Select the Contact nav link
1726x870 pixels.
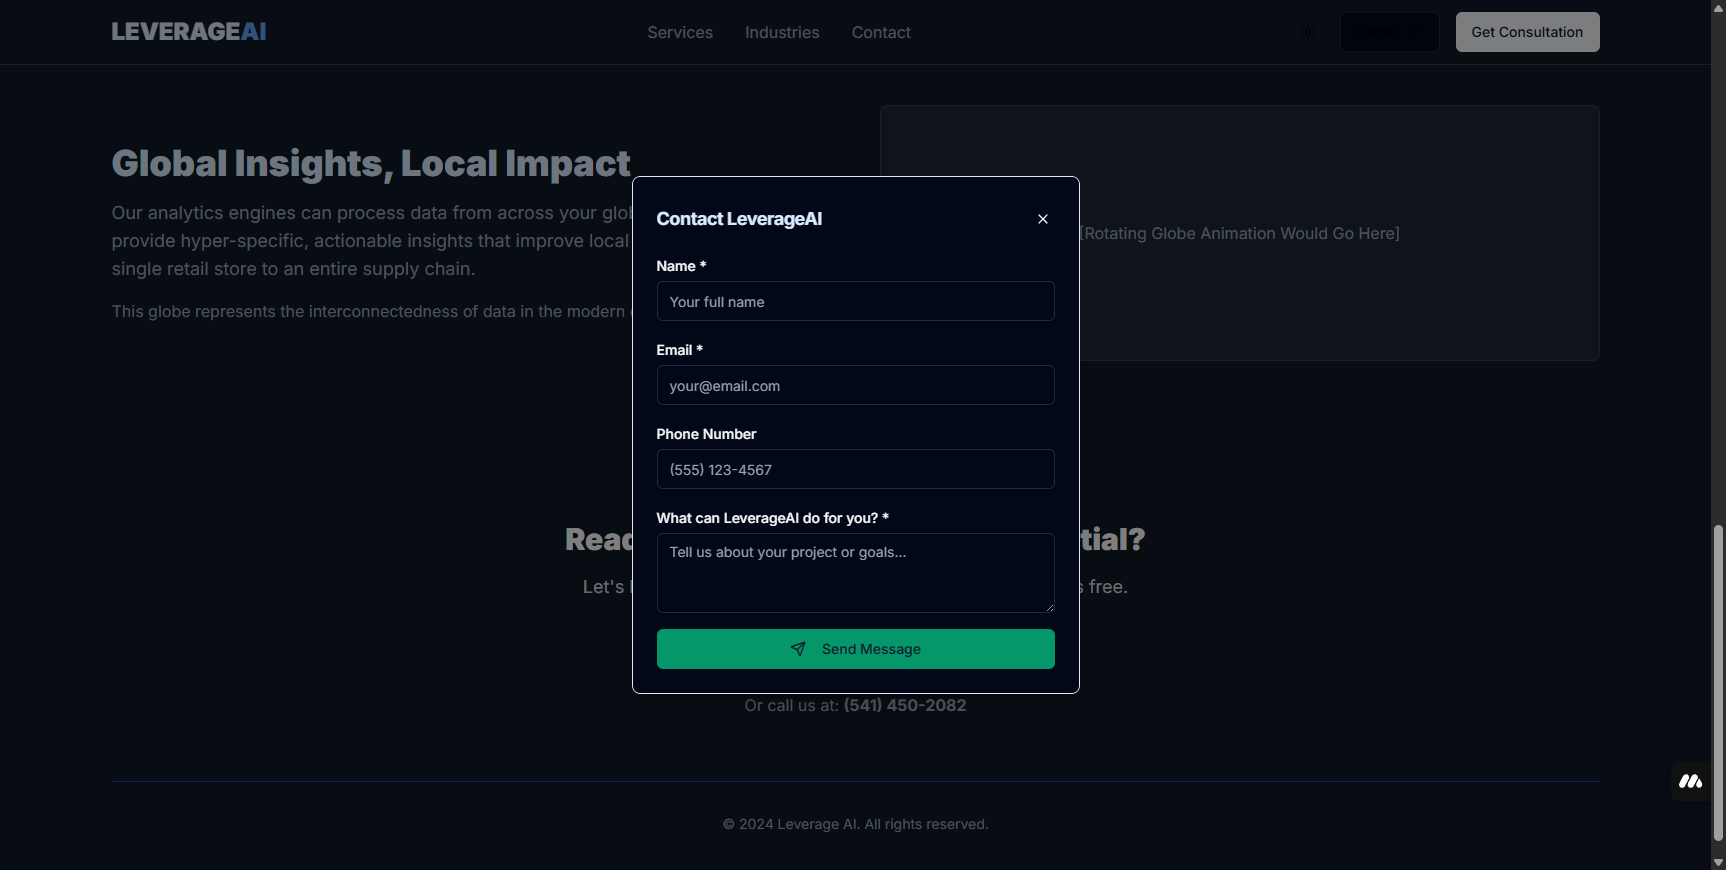coord(880,33)
